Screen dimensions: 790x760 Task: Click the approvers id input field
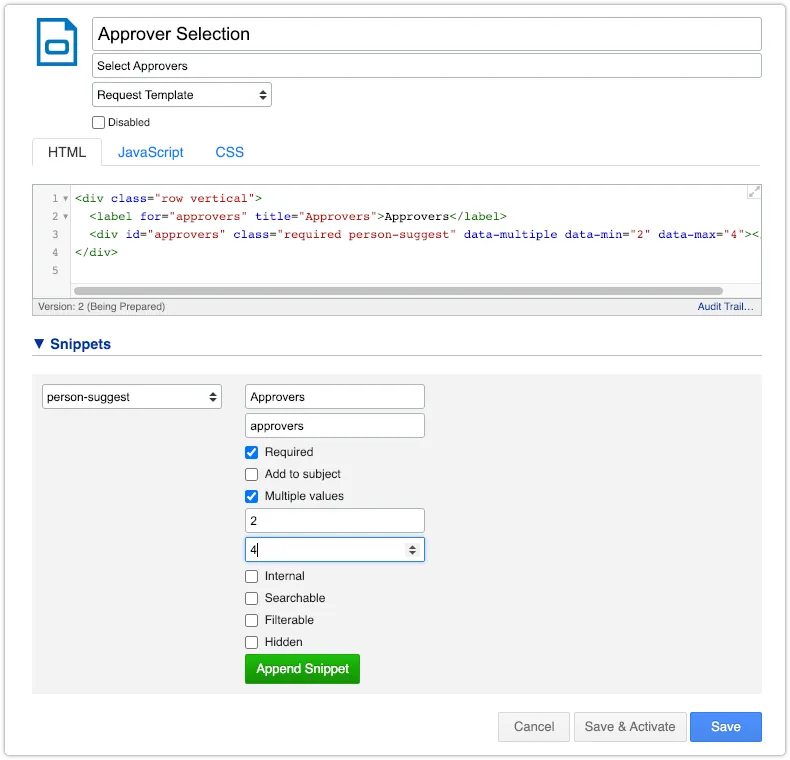[335, 426]
